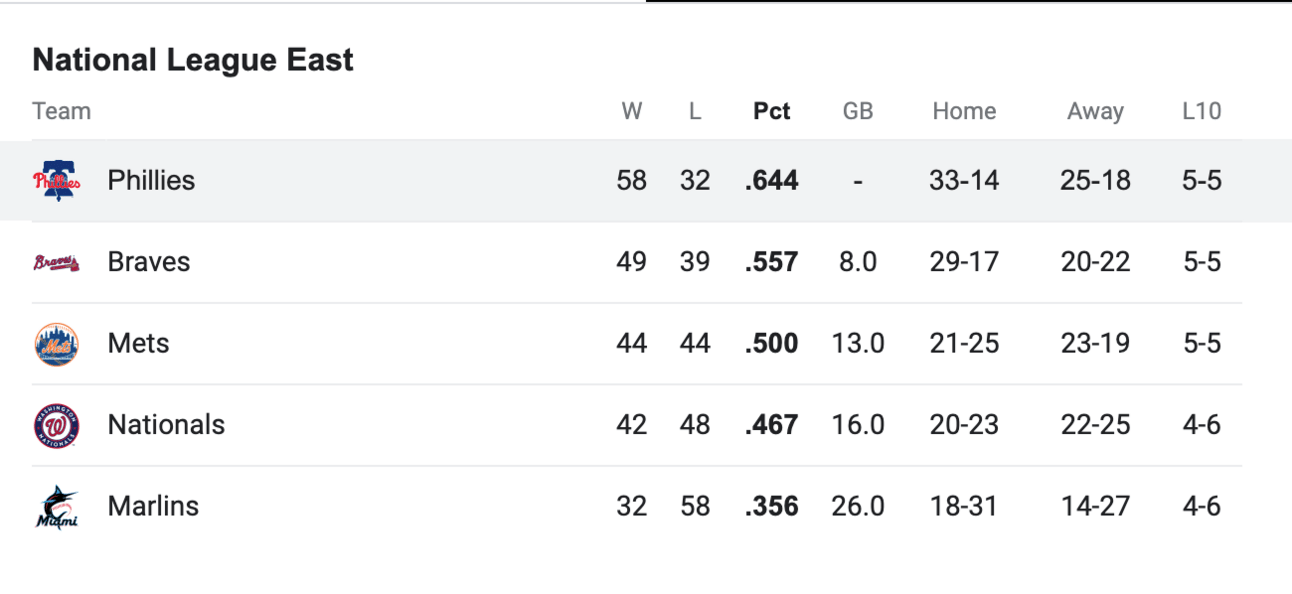This screenshot has width=1292, height=594.
Task: Select the L10 column header
Action: click(1201, 111)
